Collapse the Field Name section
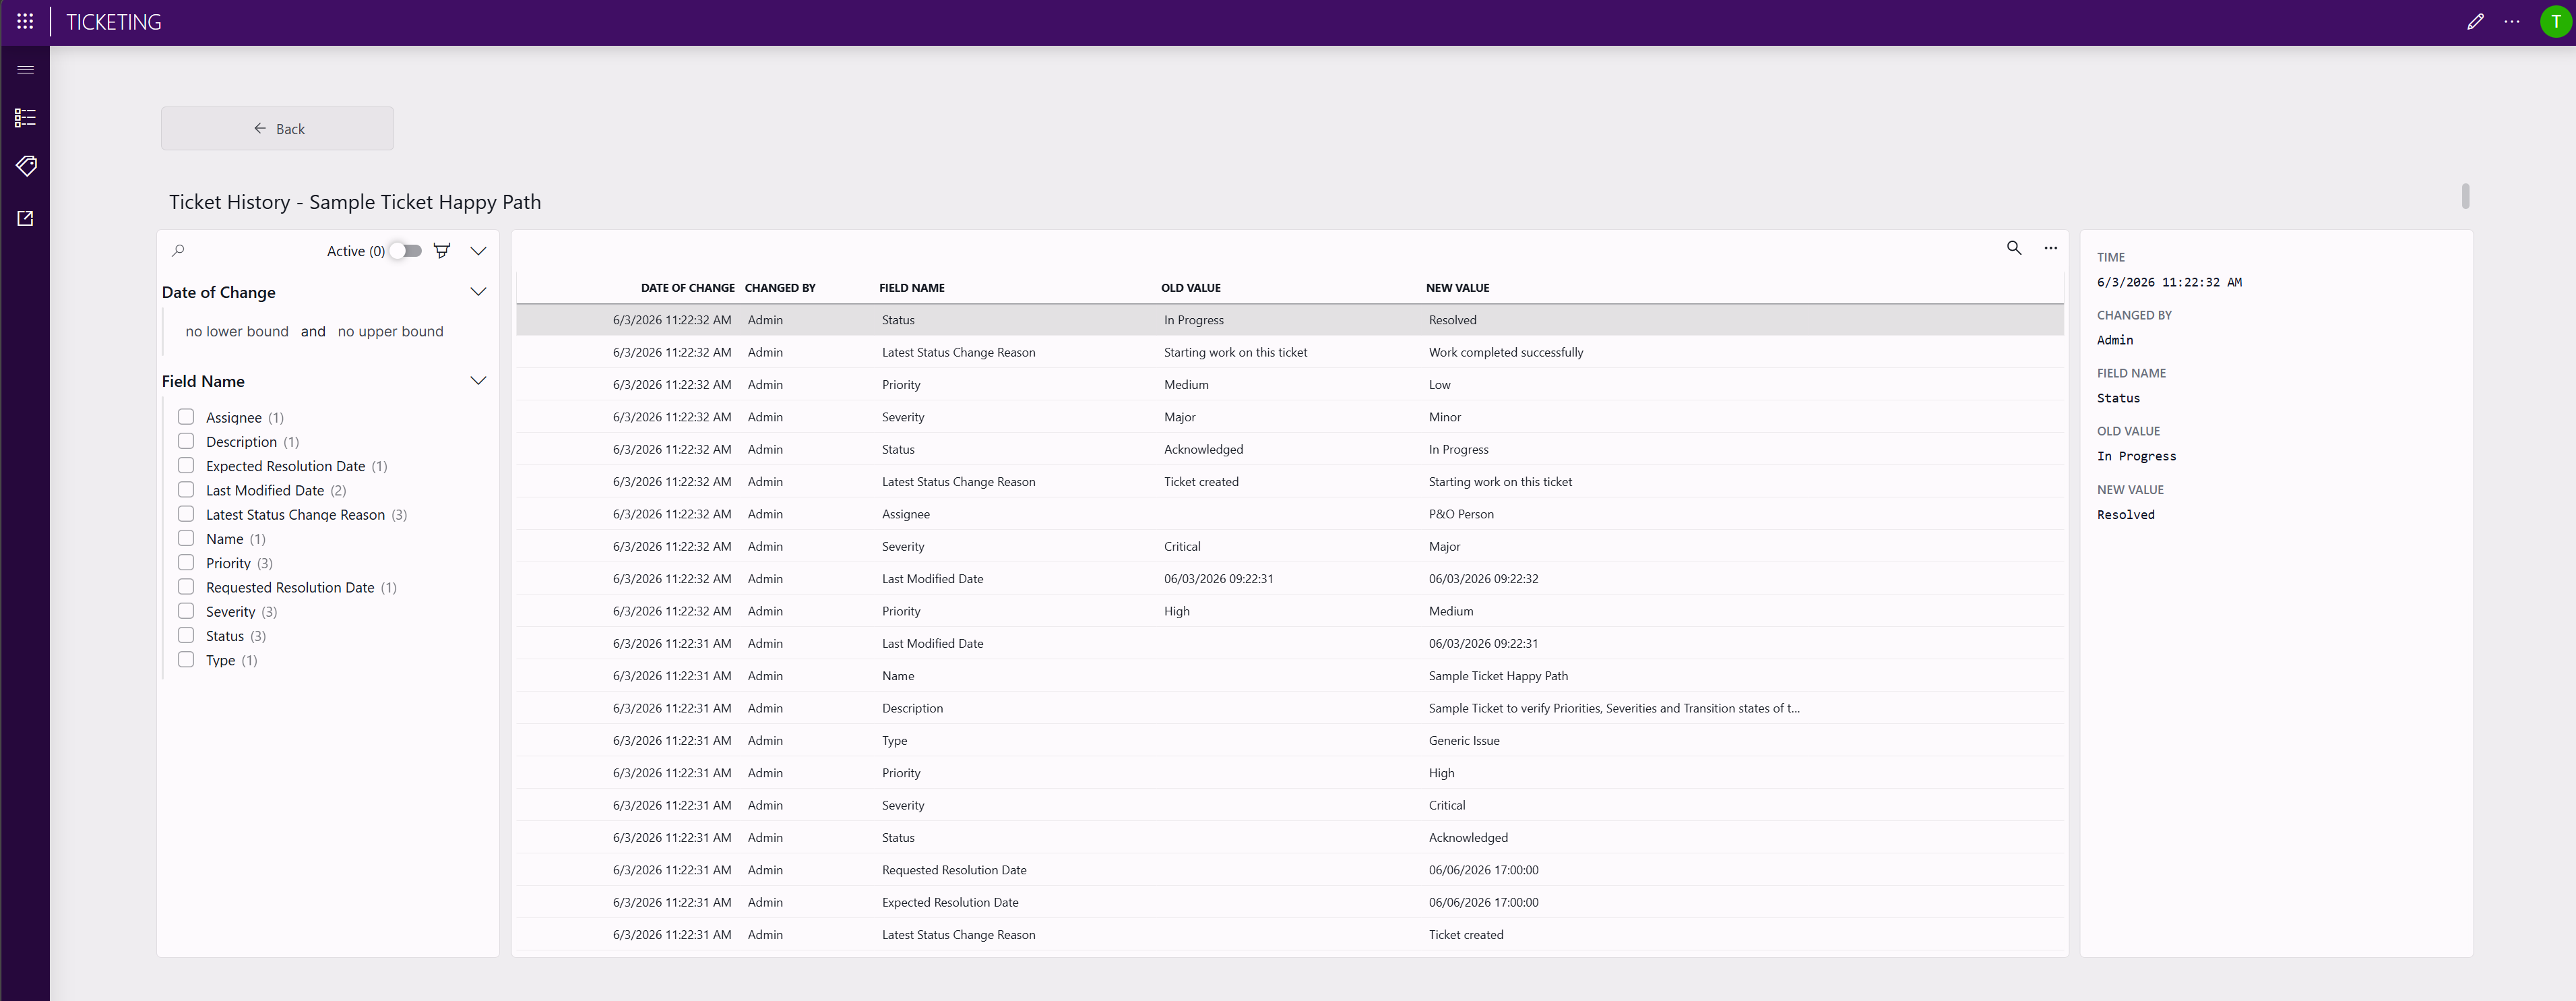This screenshot has width=2576, height=1001. [x=478, y=381]
